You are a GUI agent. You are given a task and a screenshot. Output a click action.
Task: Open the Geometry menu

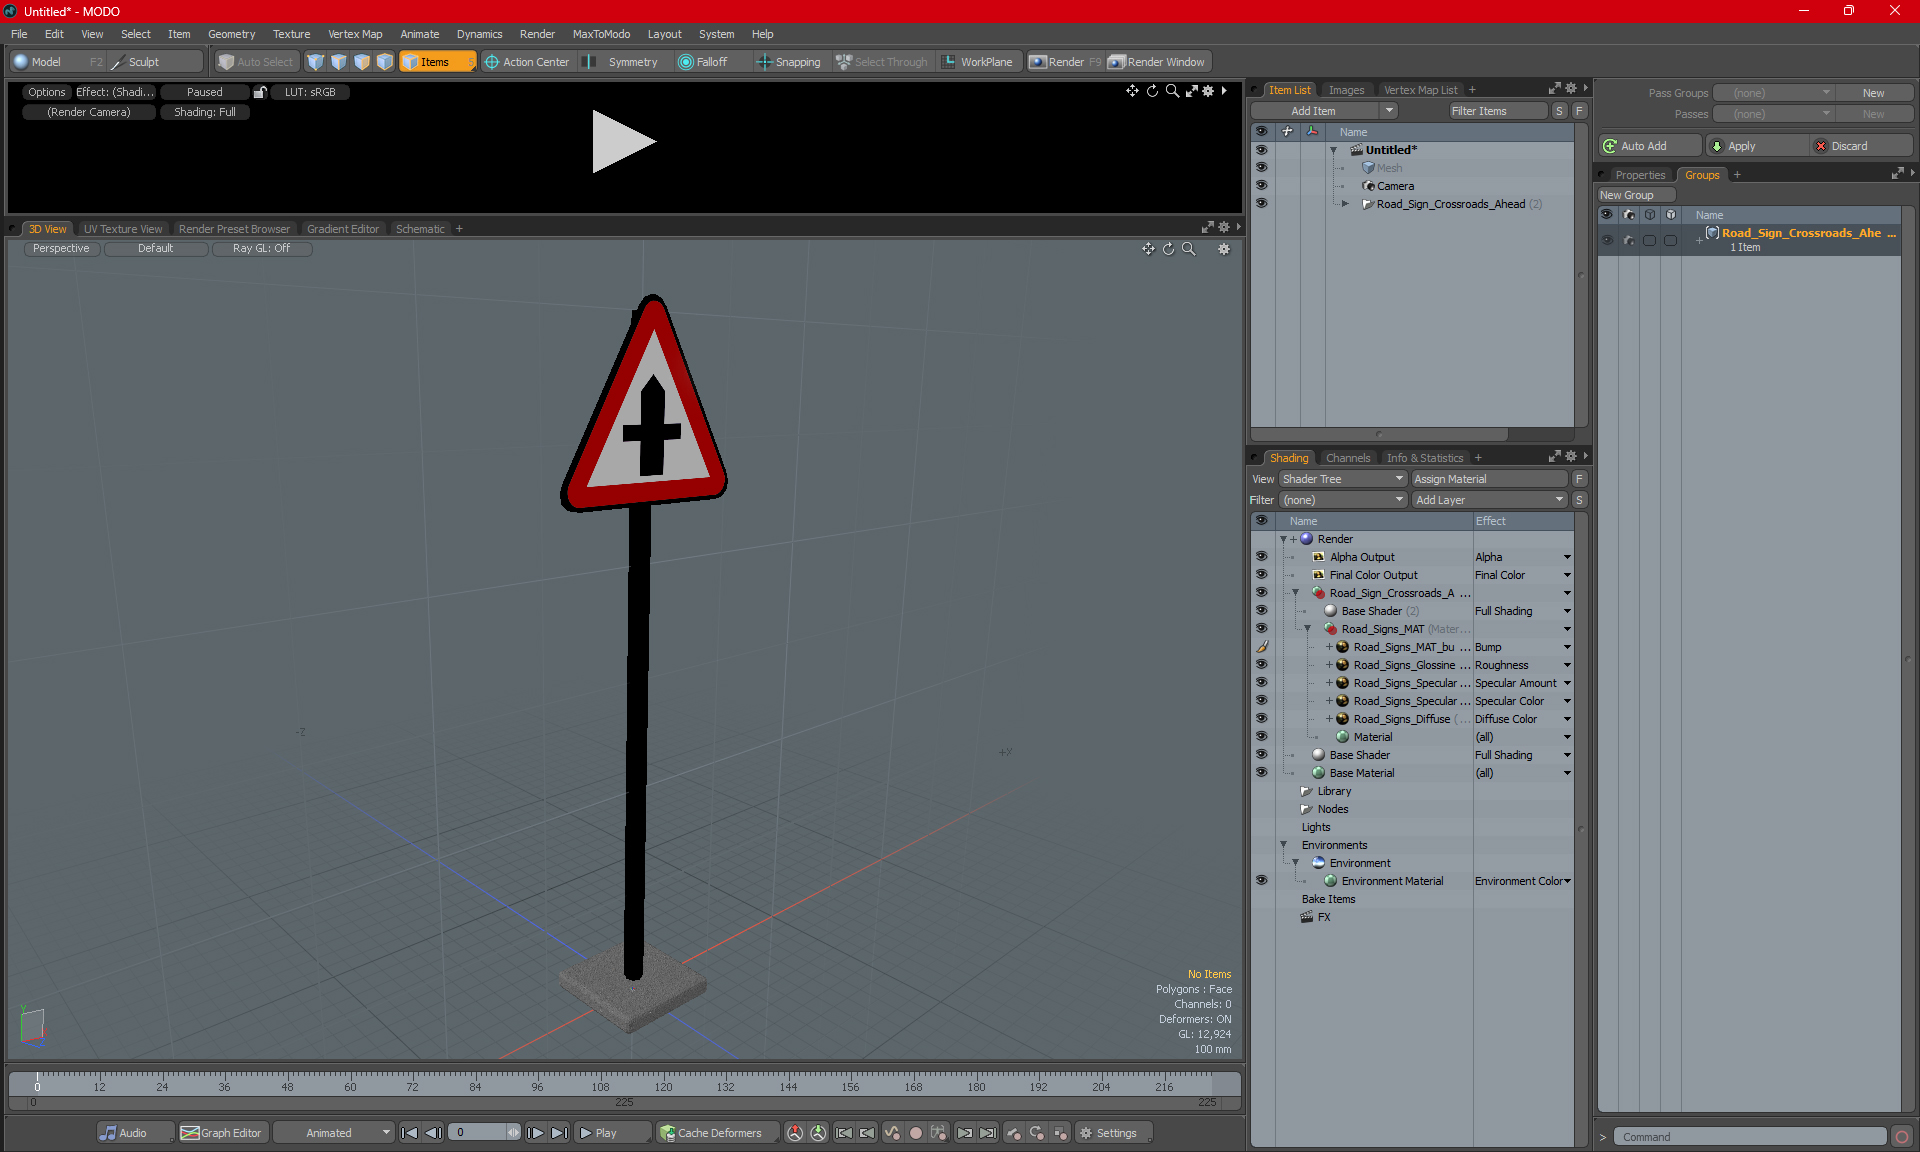click(x=231, y=34)
